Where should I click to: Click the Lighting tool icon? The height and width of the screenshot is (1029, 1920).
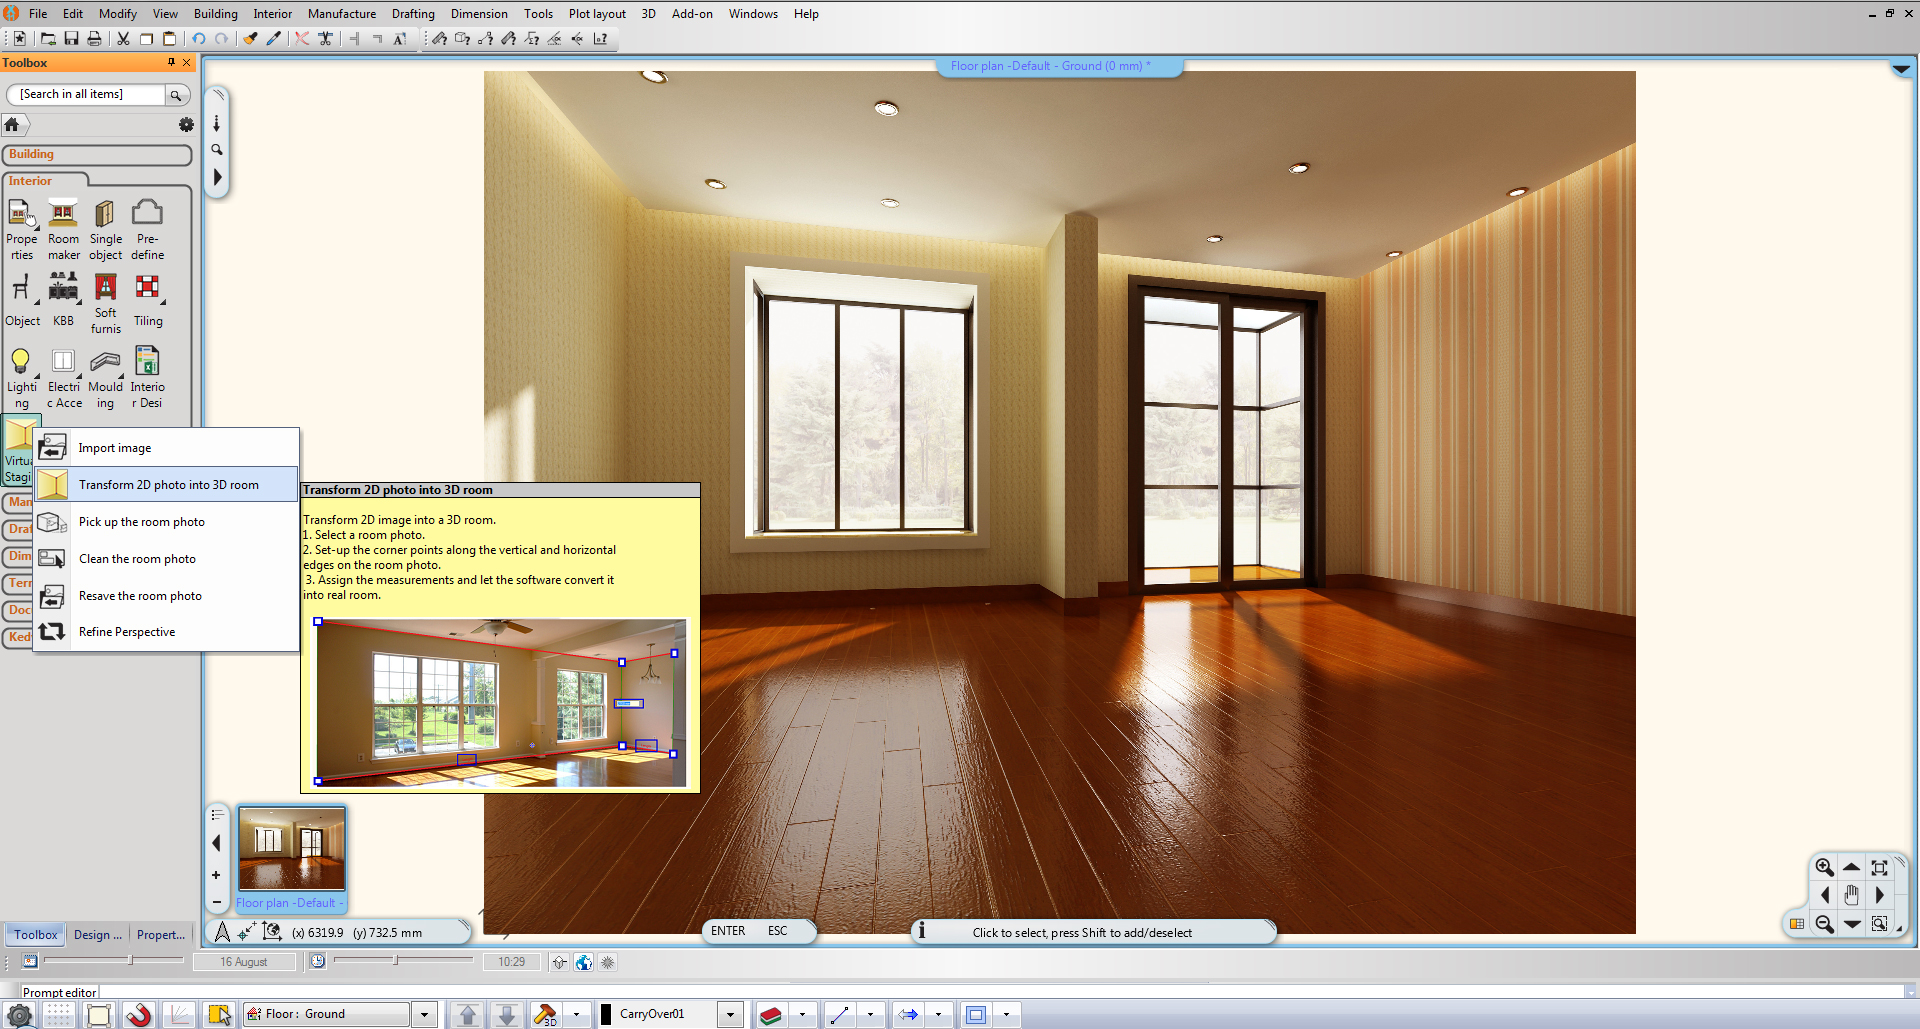pyautogui.click(x=20, y=362)
